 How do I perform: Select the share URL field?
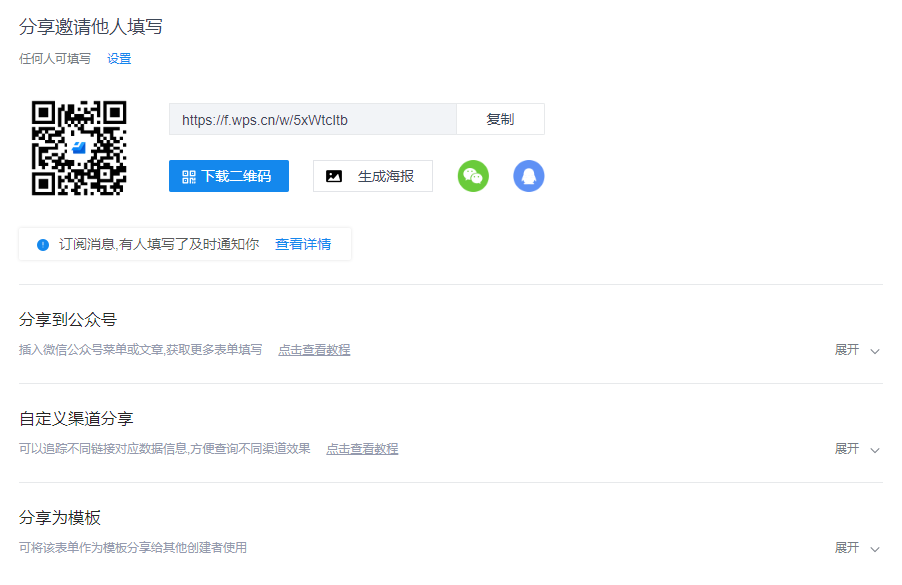click(313, 119)
